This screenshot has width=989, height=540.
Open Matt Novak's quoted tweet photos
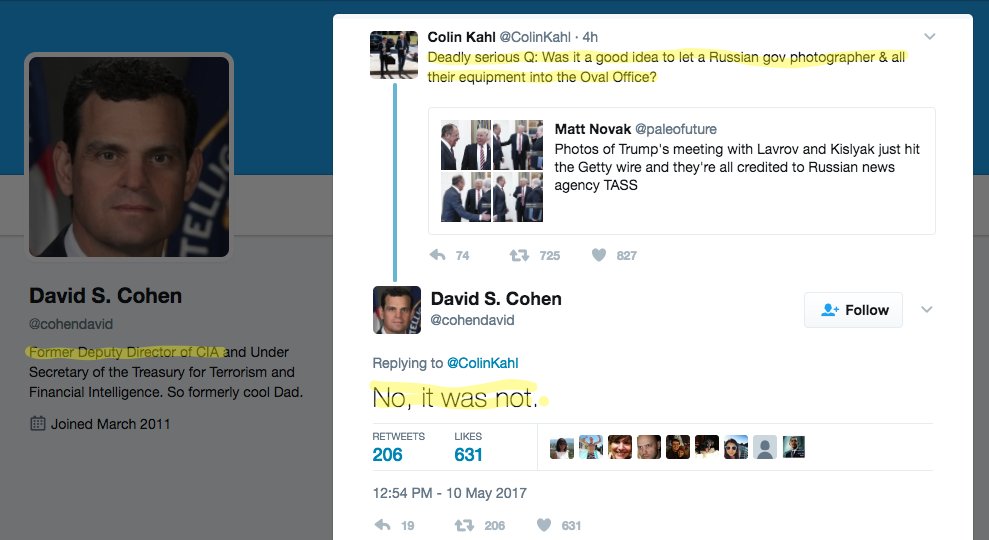[x=492, y=171]
